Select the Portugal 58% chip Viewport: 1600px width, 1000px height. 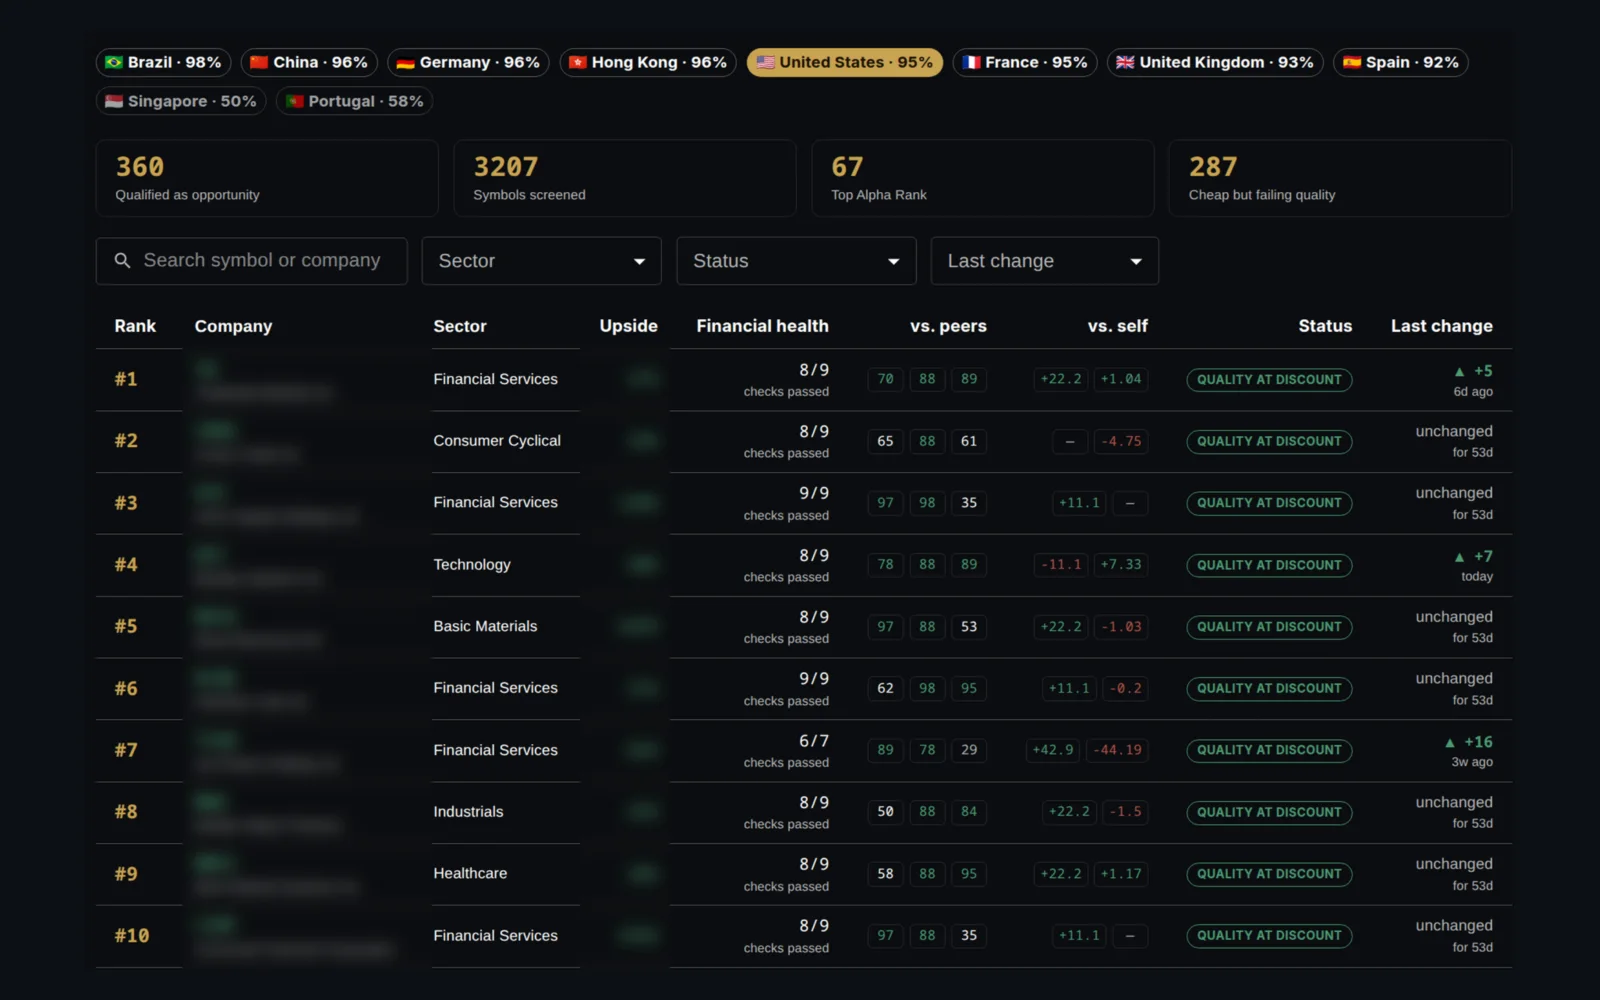coord(354,101)
